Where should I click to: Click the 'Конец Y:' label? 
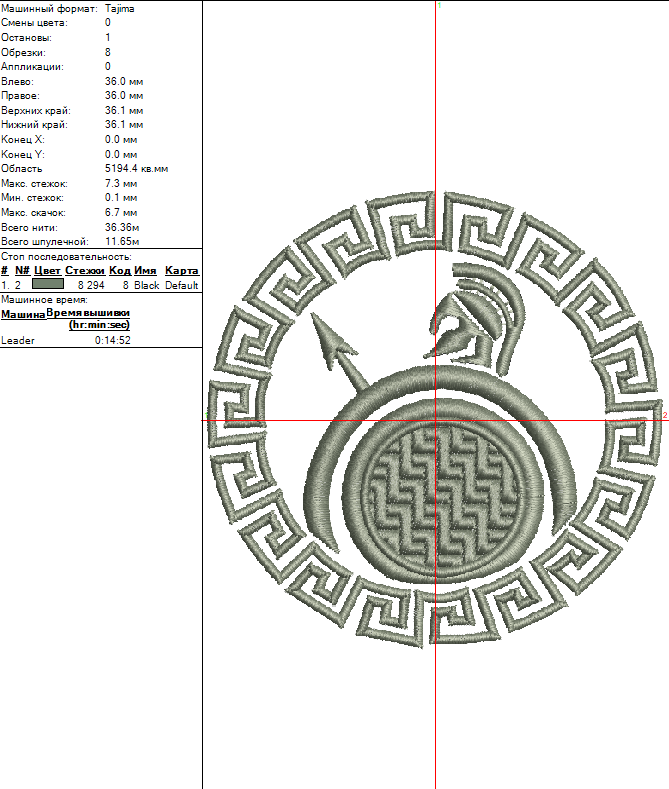[x=23, y=154]
